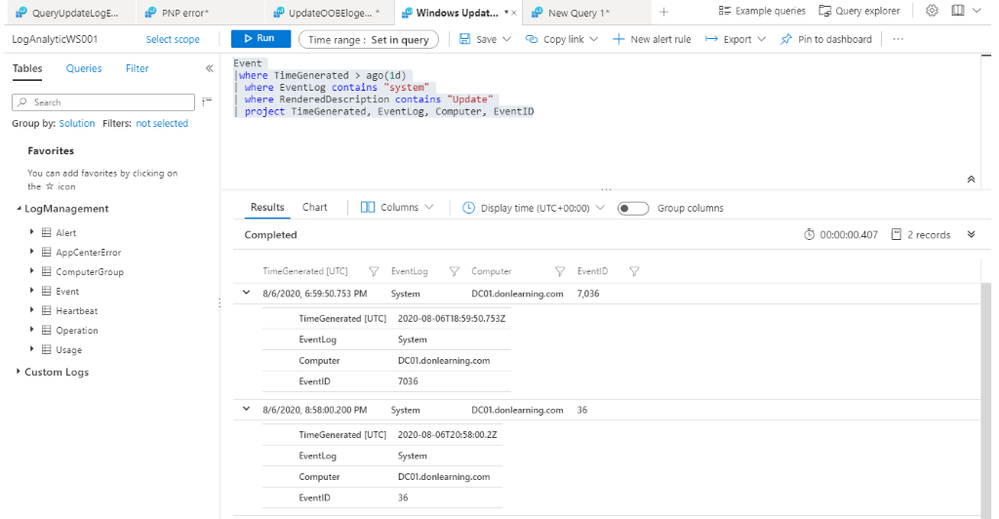999x519 pixels.
Task: Switch to the Chart view
Action: point(315,208)
